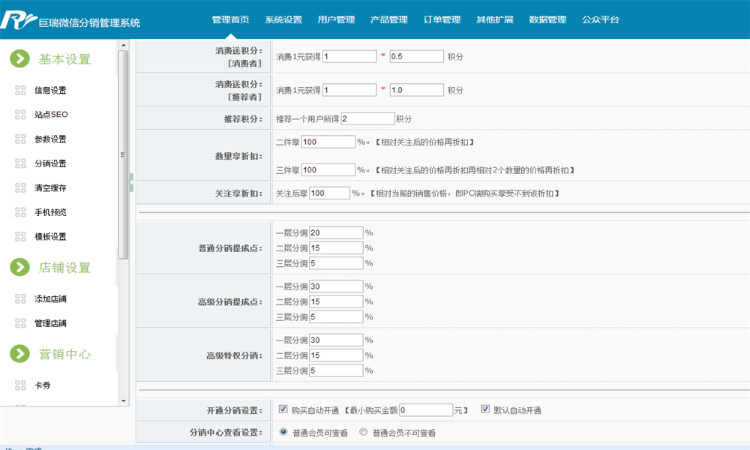Image resolution: width=750 pixels, height=450 pixels.
Task: Click the grid icon beside 管理店铺
Action: tap(21, 323)
